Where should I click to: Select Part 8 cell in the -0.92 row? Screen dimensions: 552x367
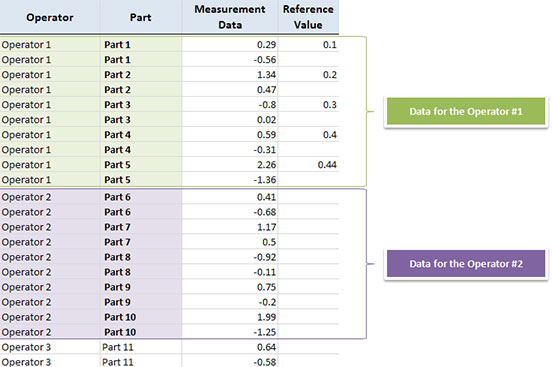tap(141, 257)
